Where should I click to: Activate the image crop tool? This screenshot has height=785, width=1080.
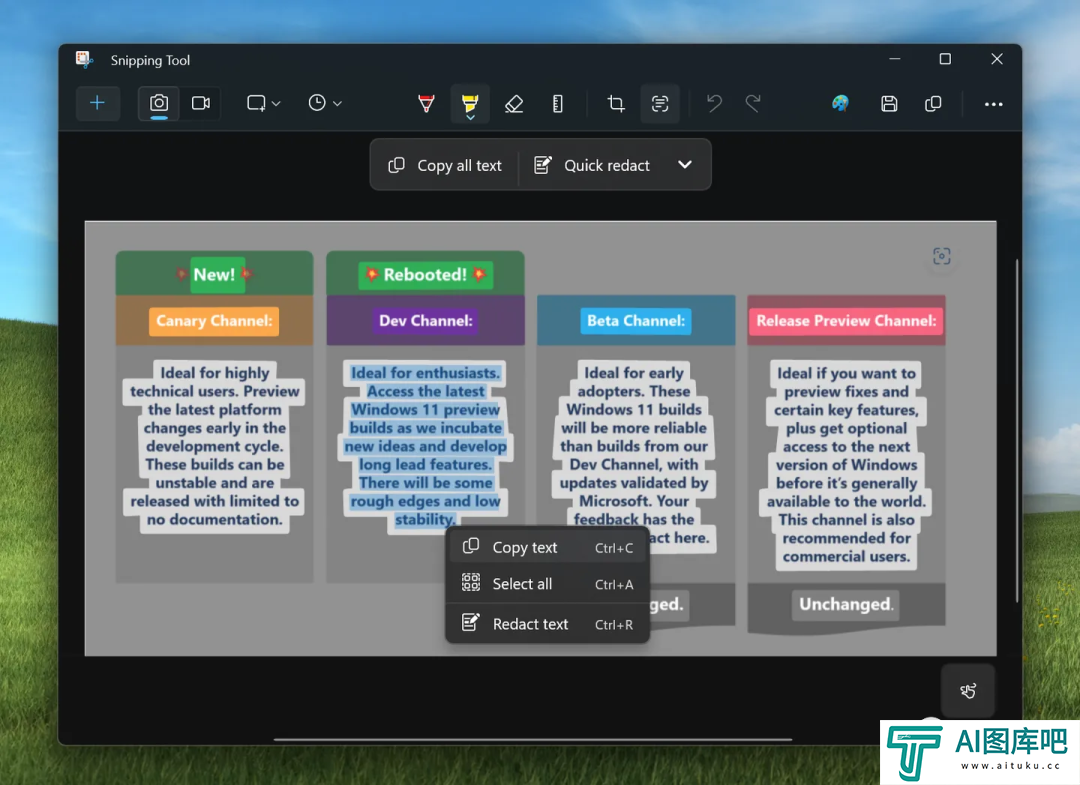click(616, 103)
